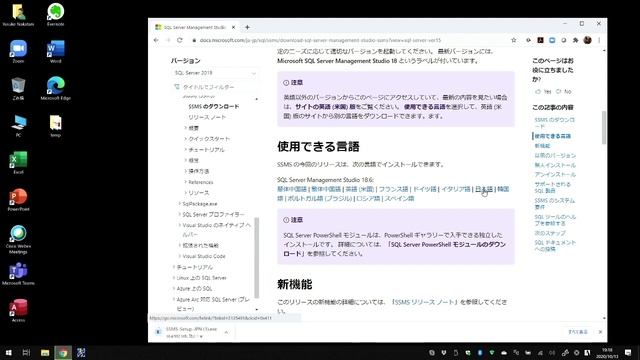The height and width of the screenshot is (360, 640).
Task: Open the SQL Server 2019 version dropdown
Action: (x=215, y=73)
